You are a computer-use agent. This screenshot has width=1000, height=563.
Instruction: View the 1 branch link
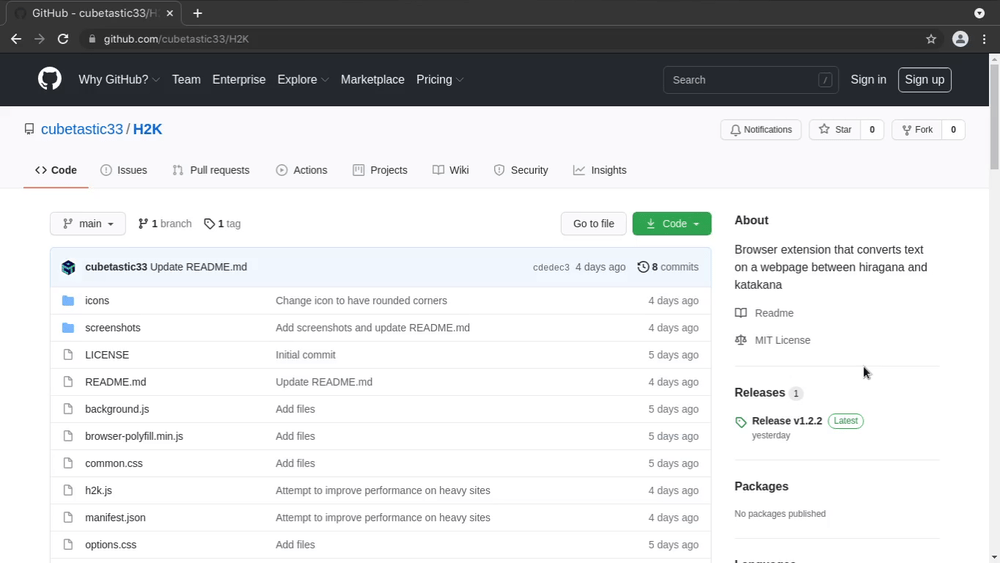pos(165,224)
